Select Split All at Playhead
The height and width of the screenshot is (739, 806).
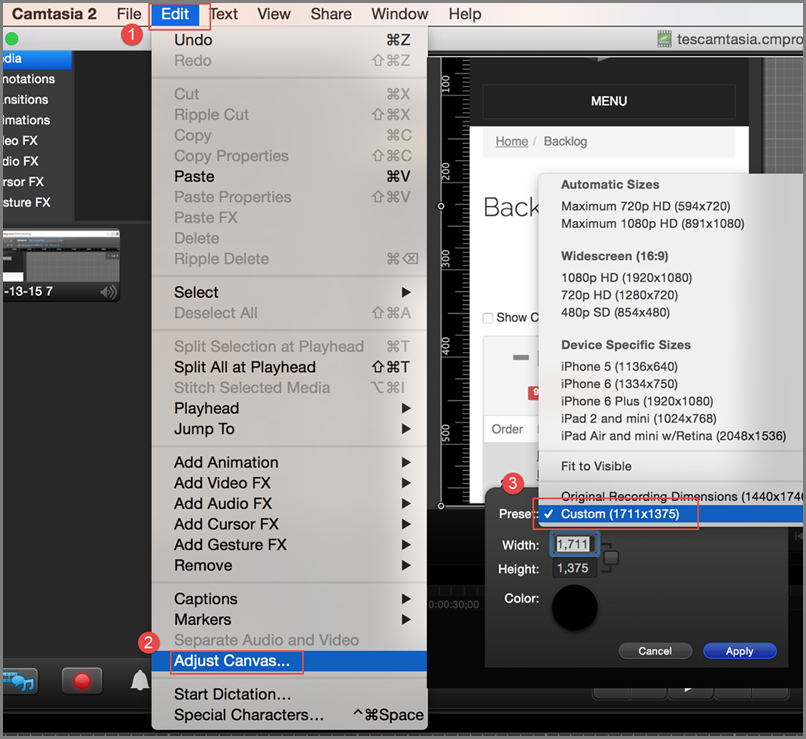pos(244,367)
